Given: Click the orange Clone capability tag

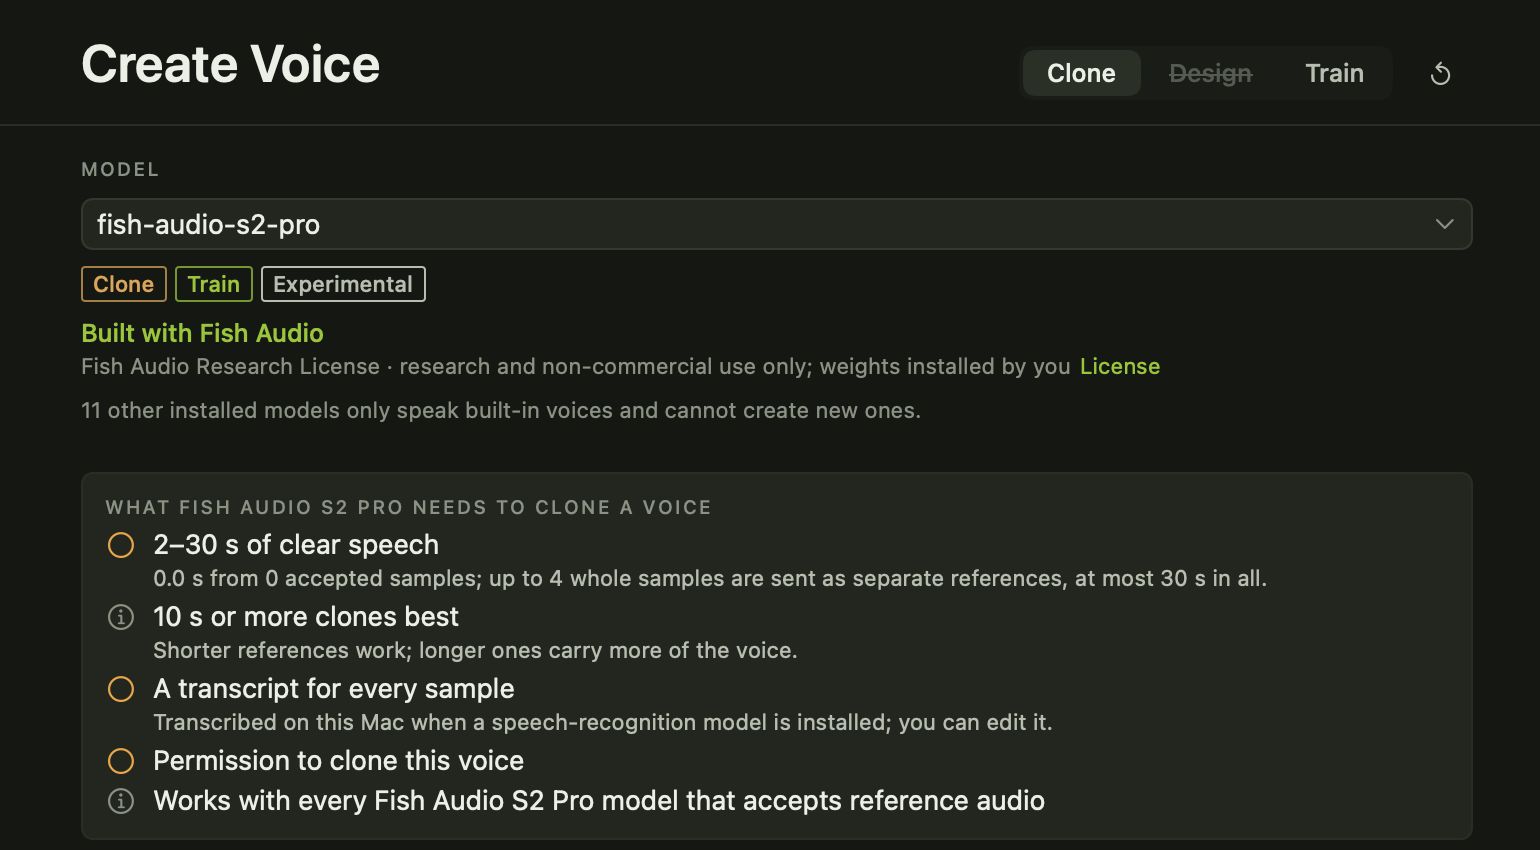Looking at the screenshot, I should click(x=123, y=284).
